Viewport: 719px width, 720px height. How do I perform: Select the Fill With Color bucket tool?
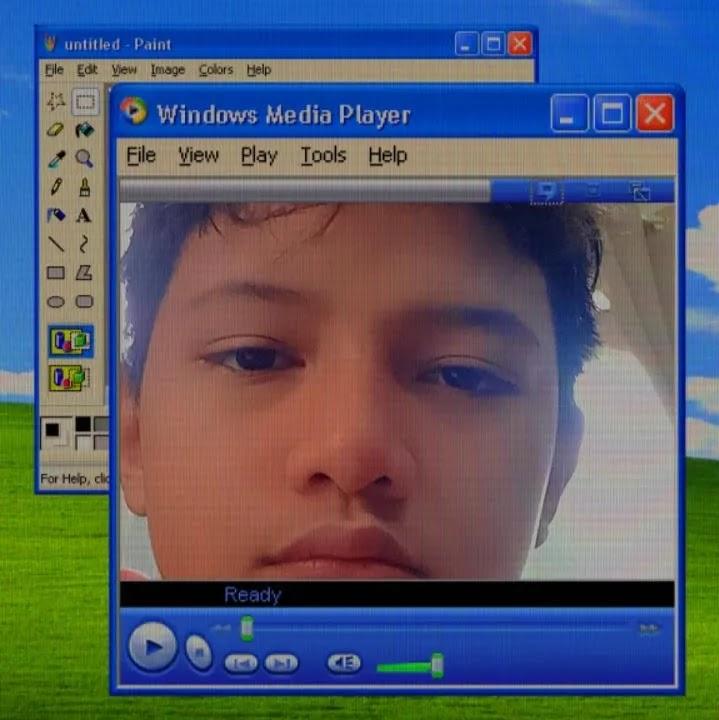pyautogui.click(x=85, y=129)
